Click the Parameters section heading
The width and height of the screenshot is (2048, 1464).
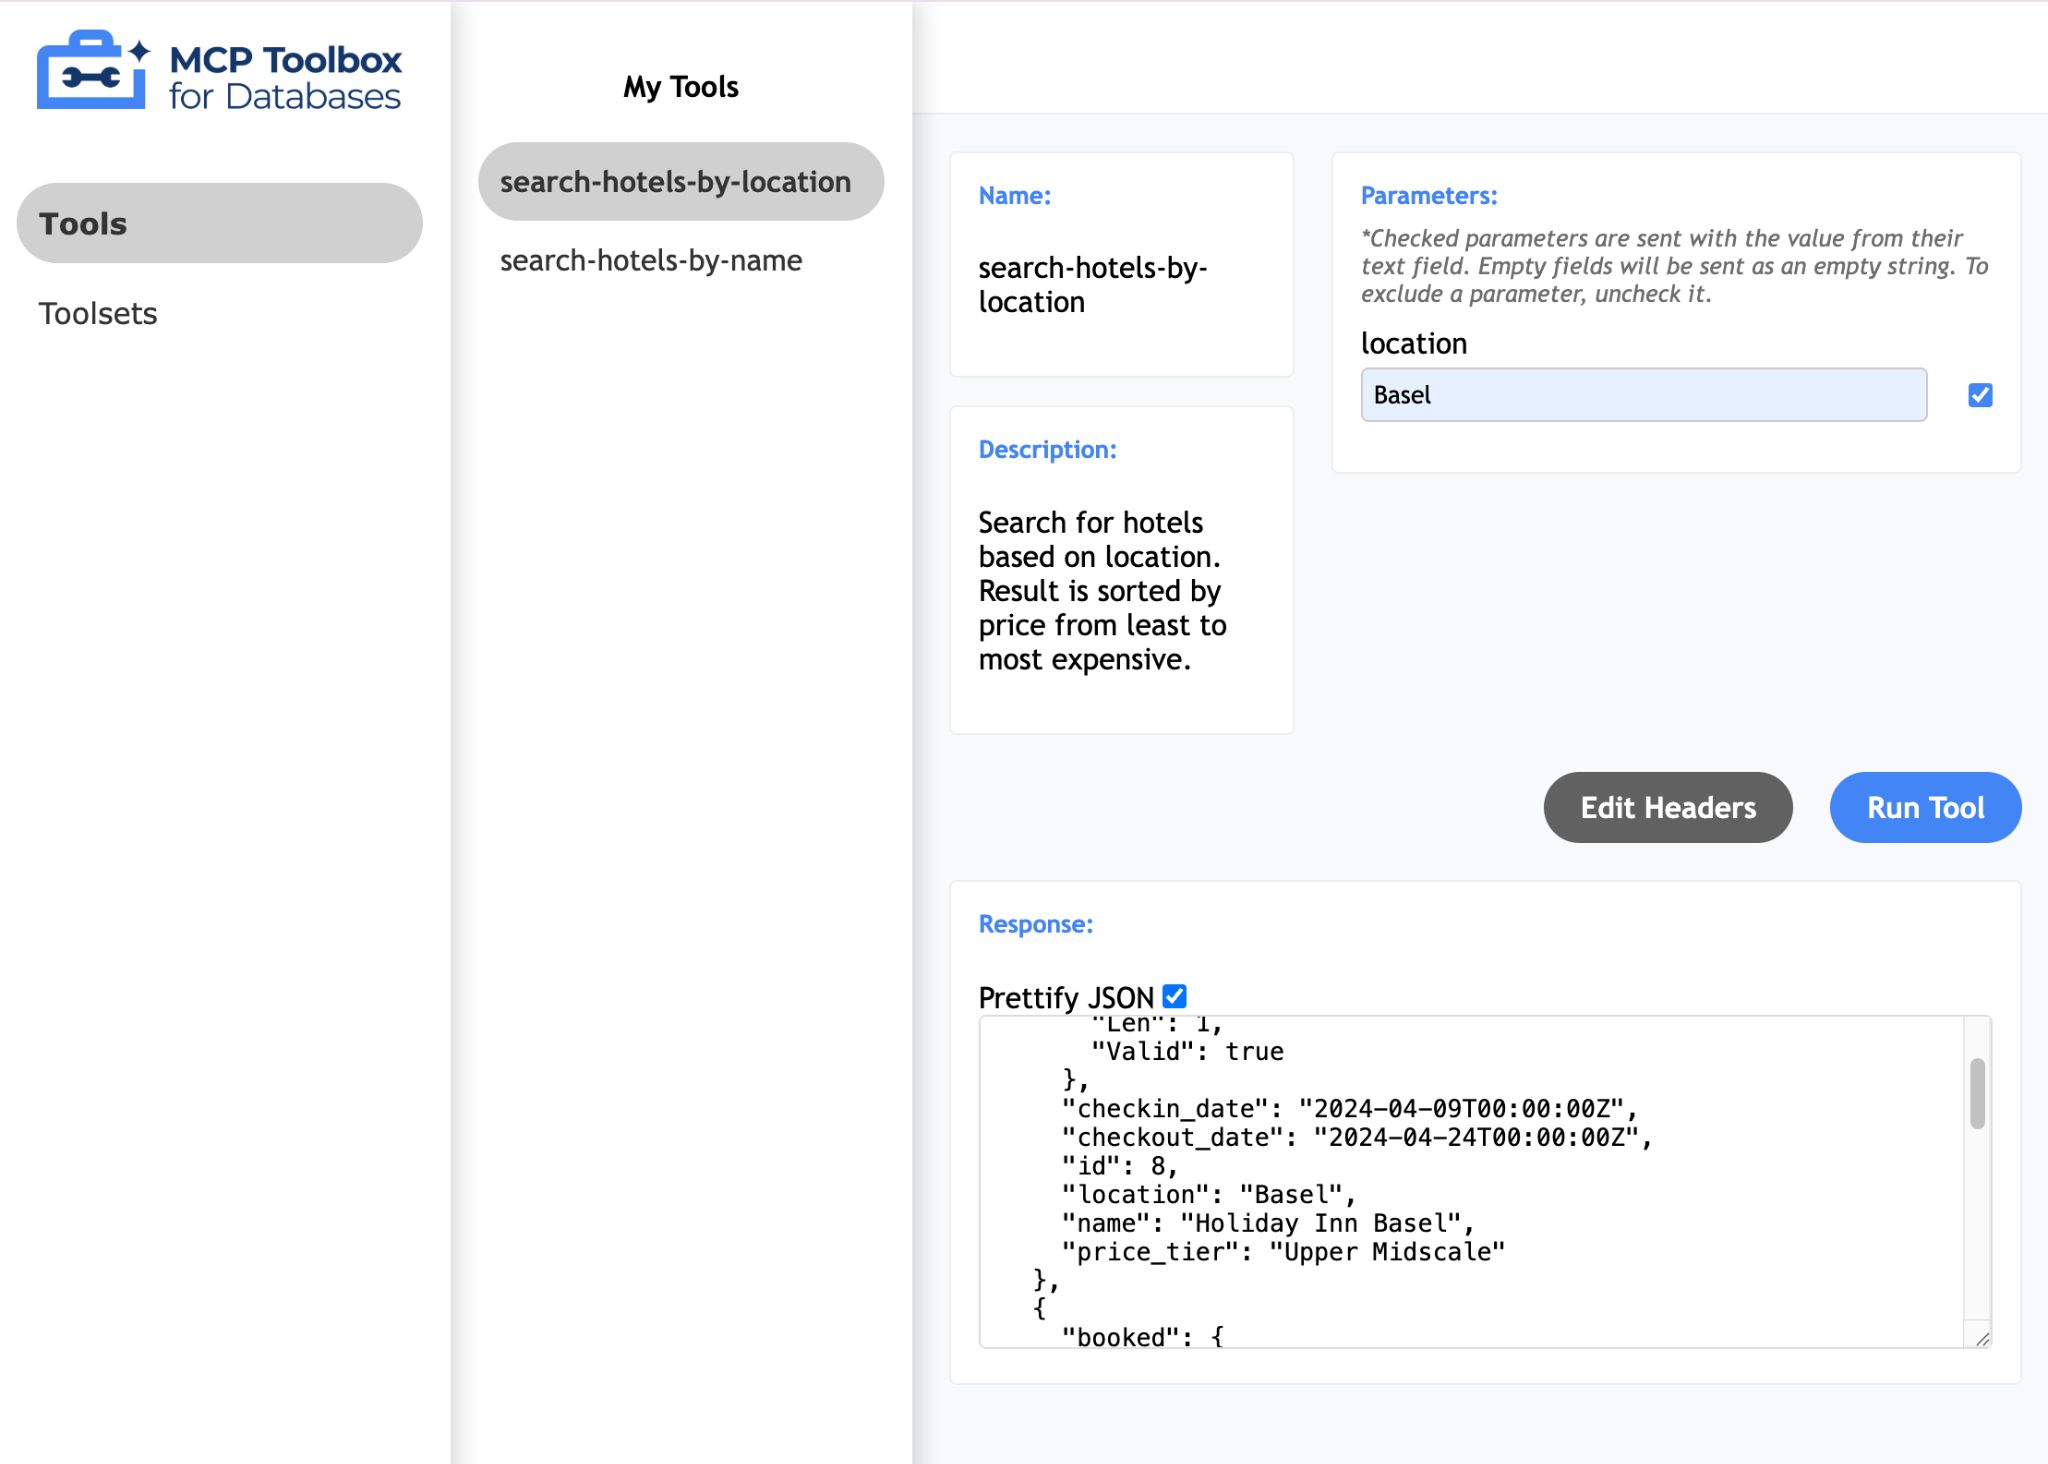click(1429, 196)
